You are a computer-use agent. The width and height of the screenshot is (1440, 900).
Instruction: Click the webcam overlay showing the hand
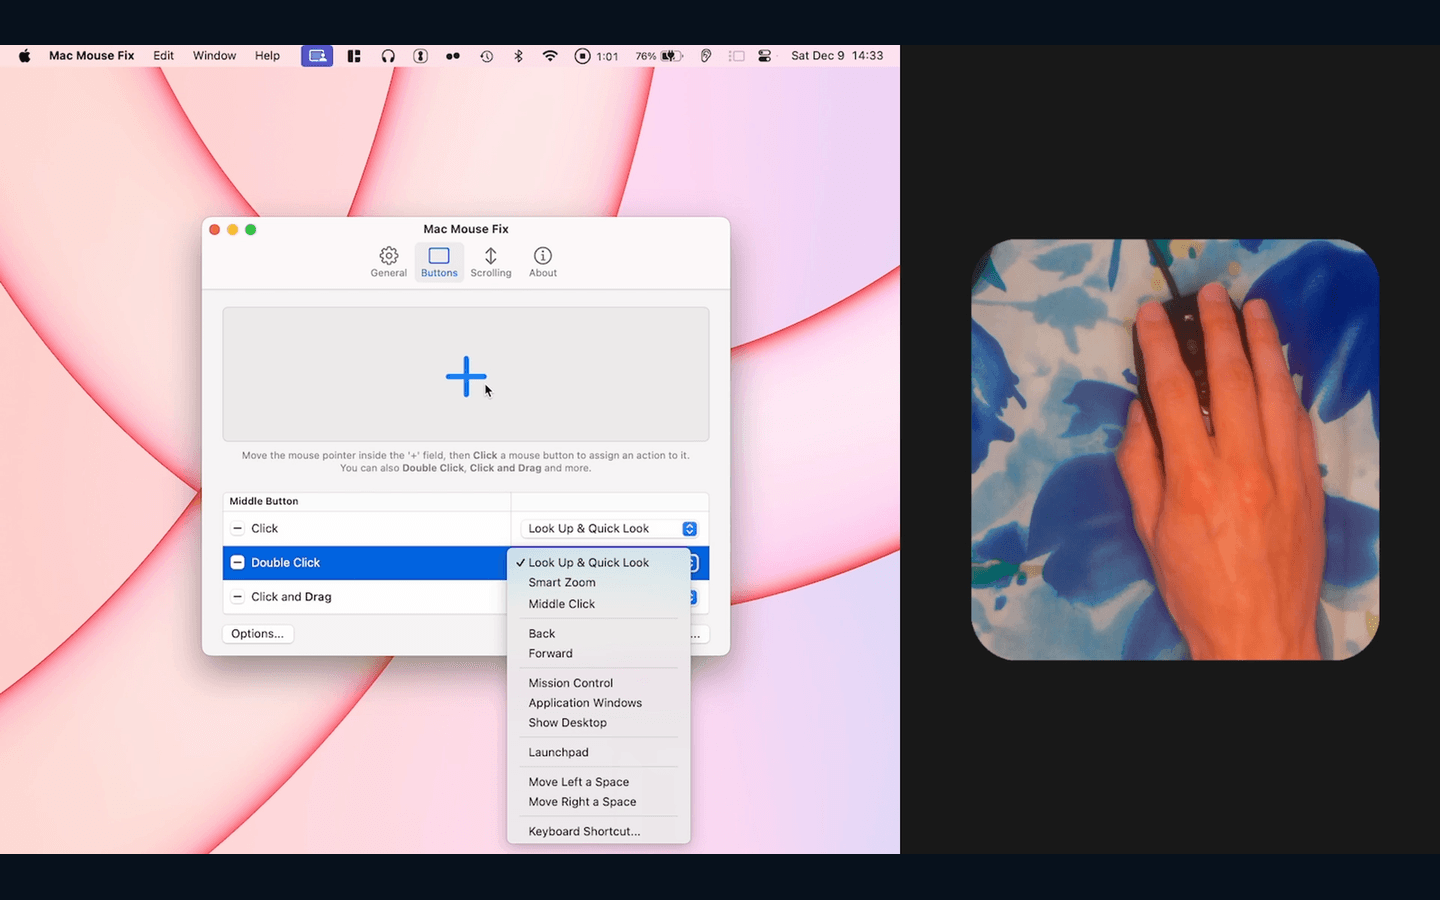(1175, 449)
